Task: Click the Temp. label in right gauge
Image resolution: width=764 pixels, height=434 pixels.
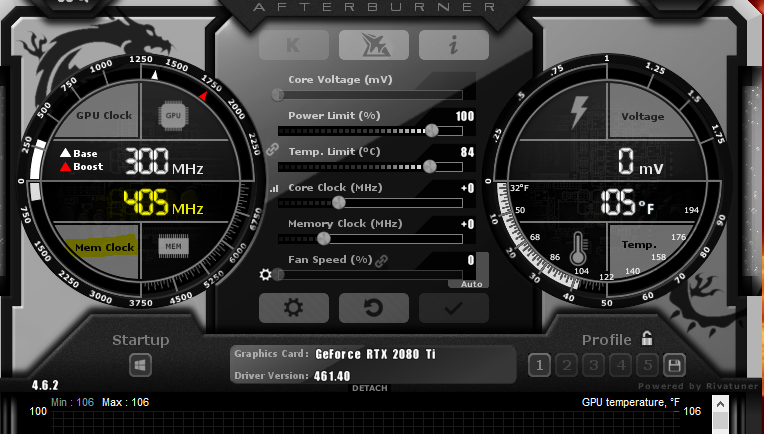Action: [639, 245]
